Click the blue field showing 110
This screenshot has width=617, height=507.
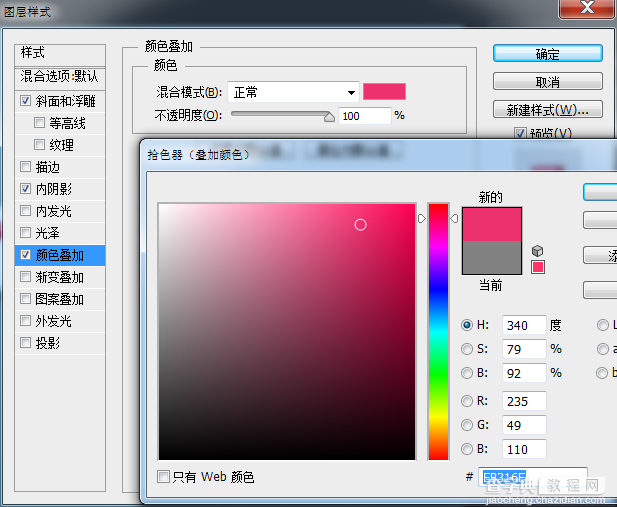[524, 449]
